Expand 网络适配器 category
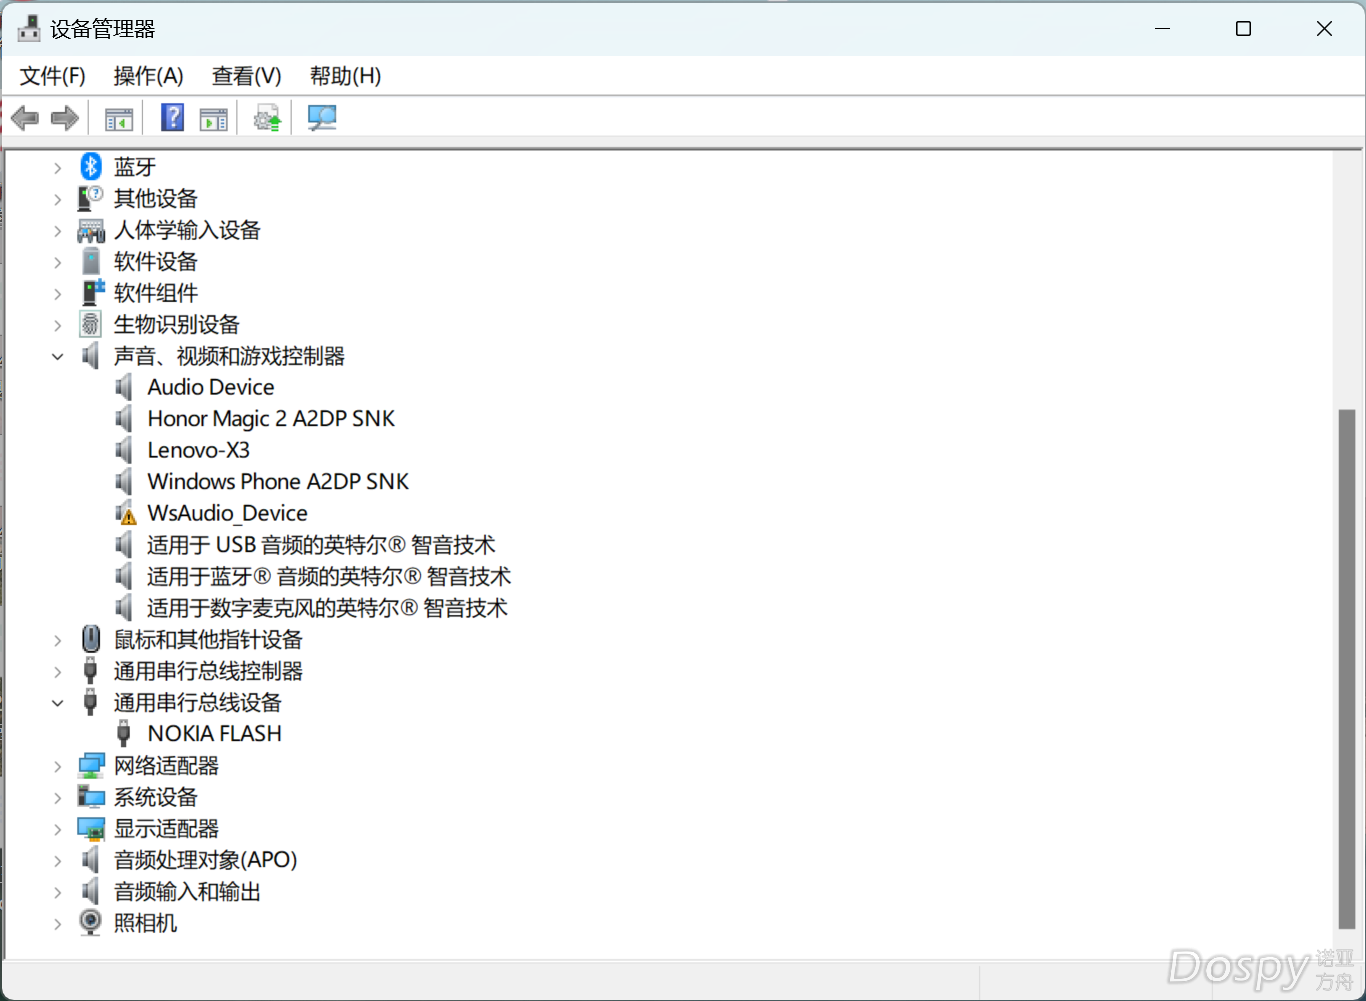The height and width of the screenshot is (1001, 1366). click(x=58, y=766)
